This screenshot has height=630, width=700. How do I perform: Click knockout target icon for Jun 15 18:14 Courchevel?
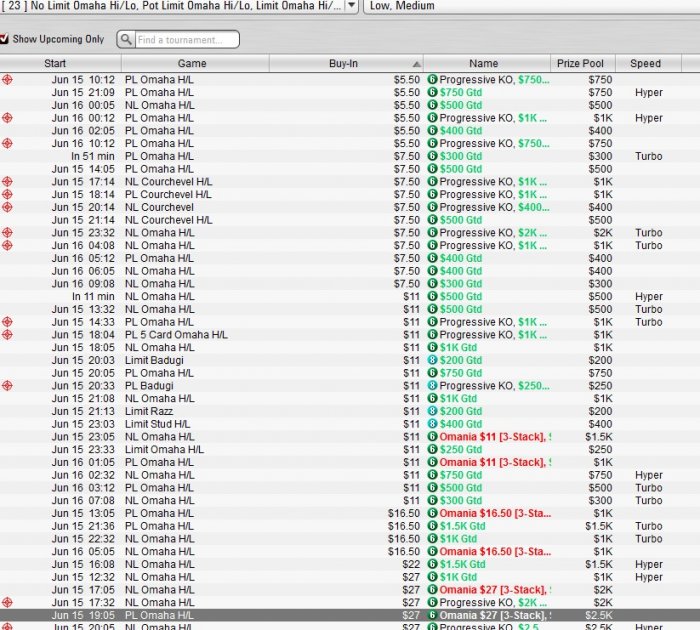[x=7, y=194]
